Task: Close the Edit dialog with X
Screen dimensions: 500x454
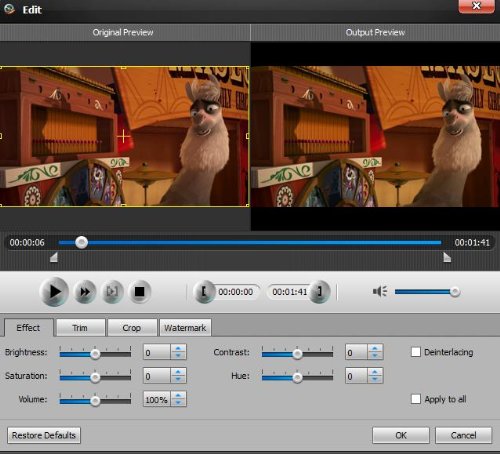Action: point(476,6)
